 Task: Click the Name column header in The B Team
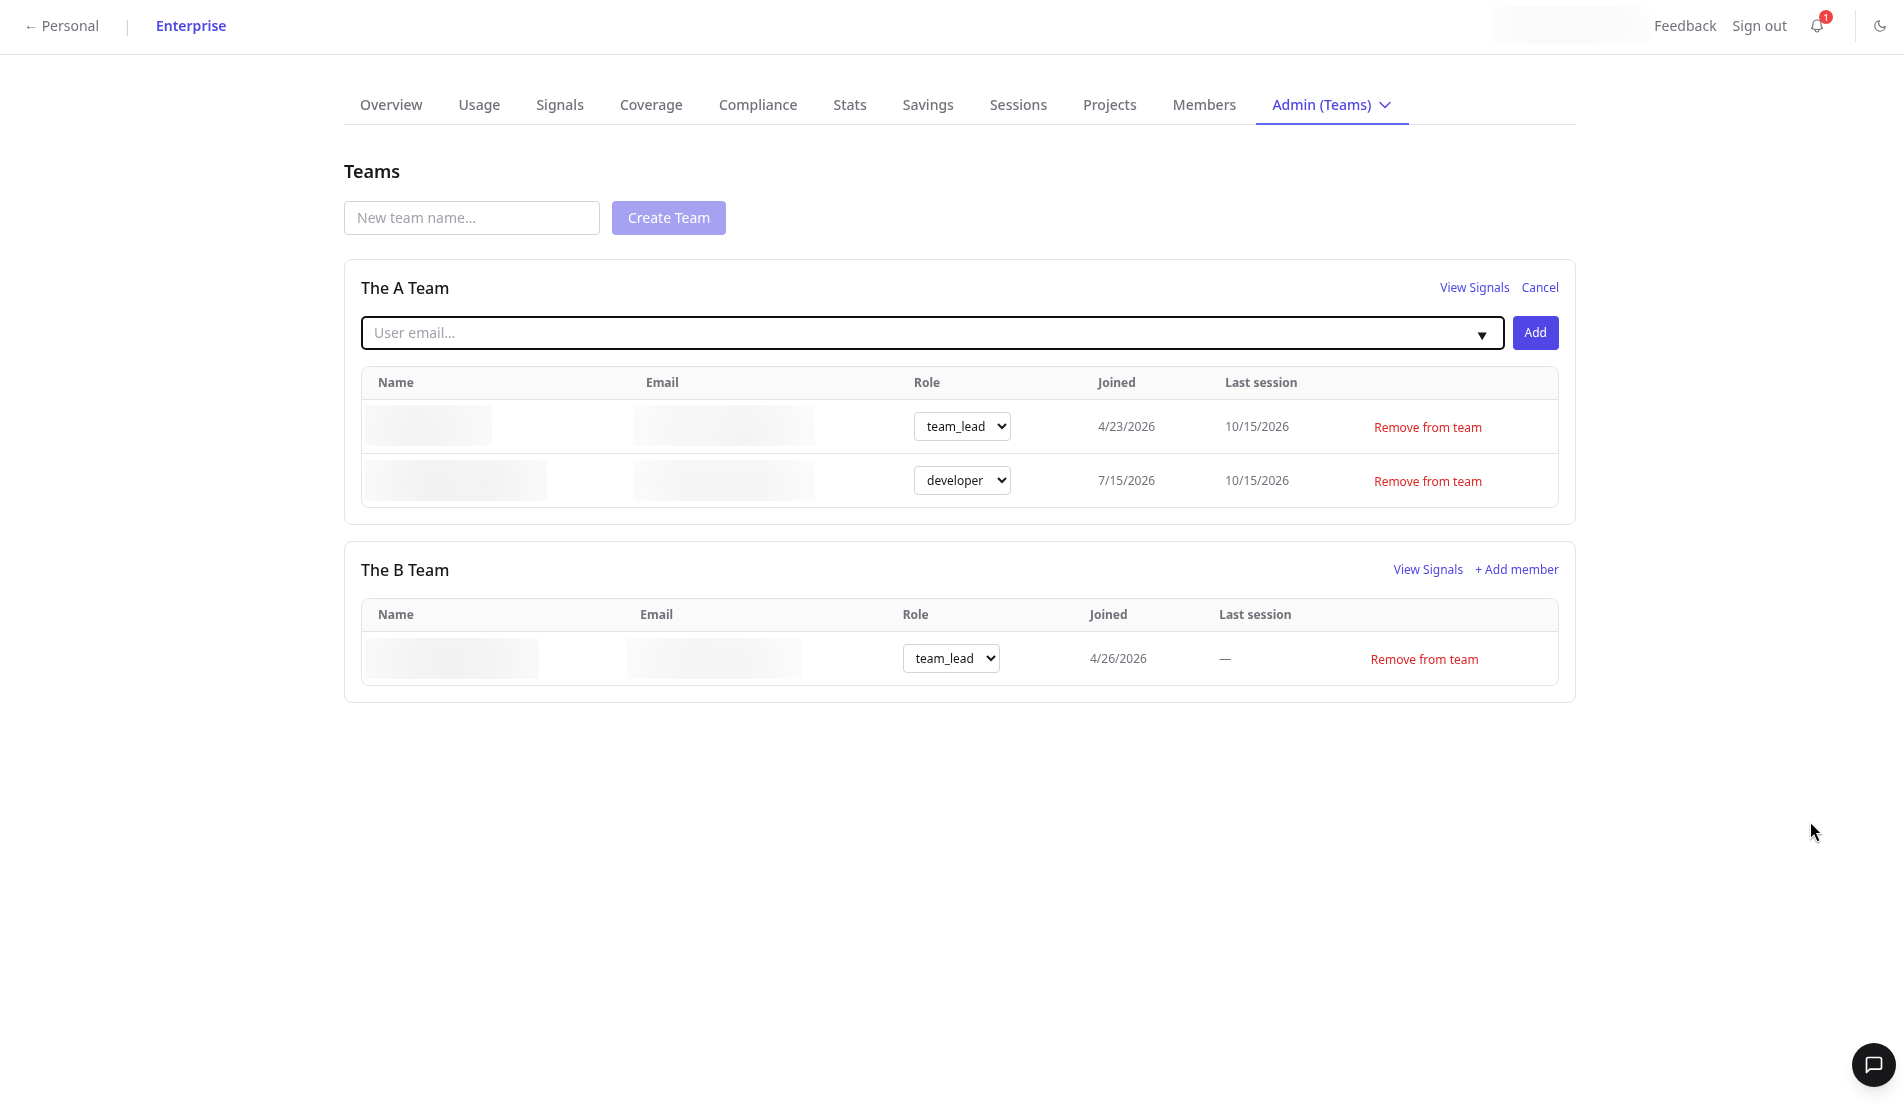point(396,615)
